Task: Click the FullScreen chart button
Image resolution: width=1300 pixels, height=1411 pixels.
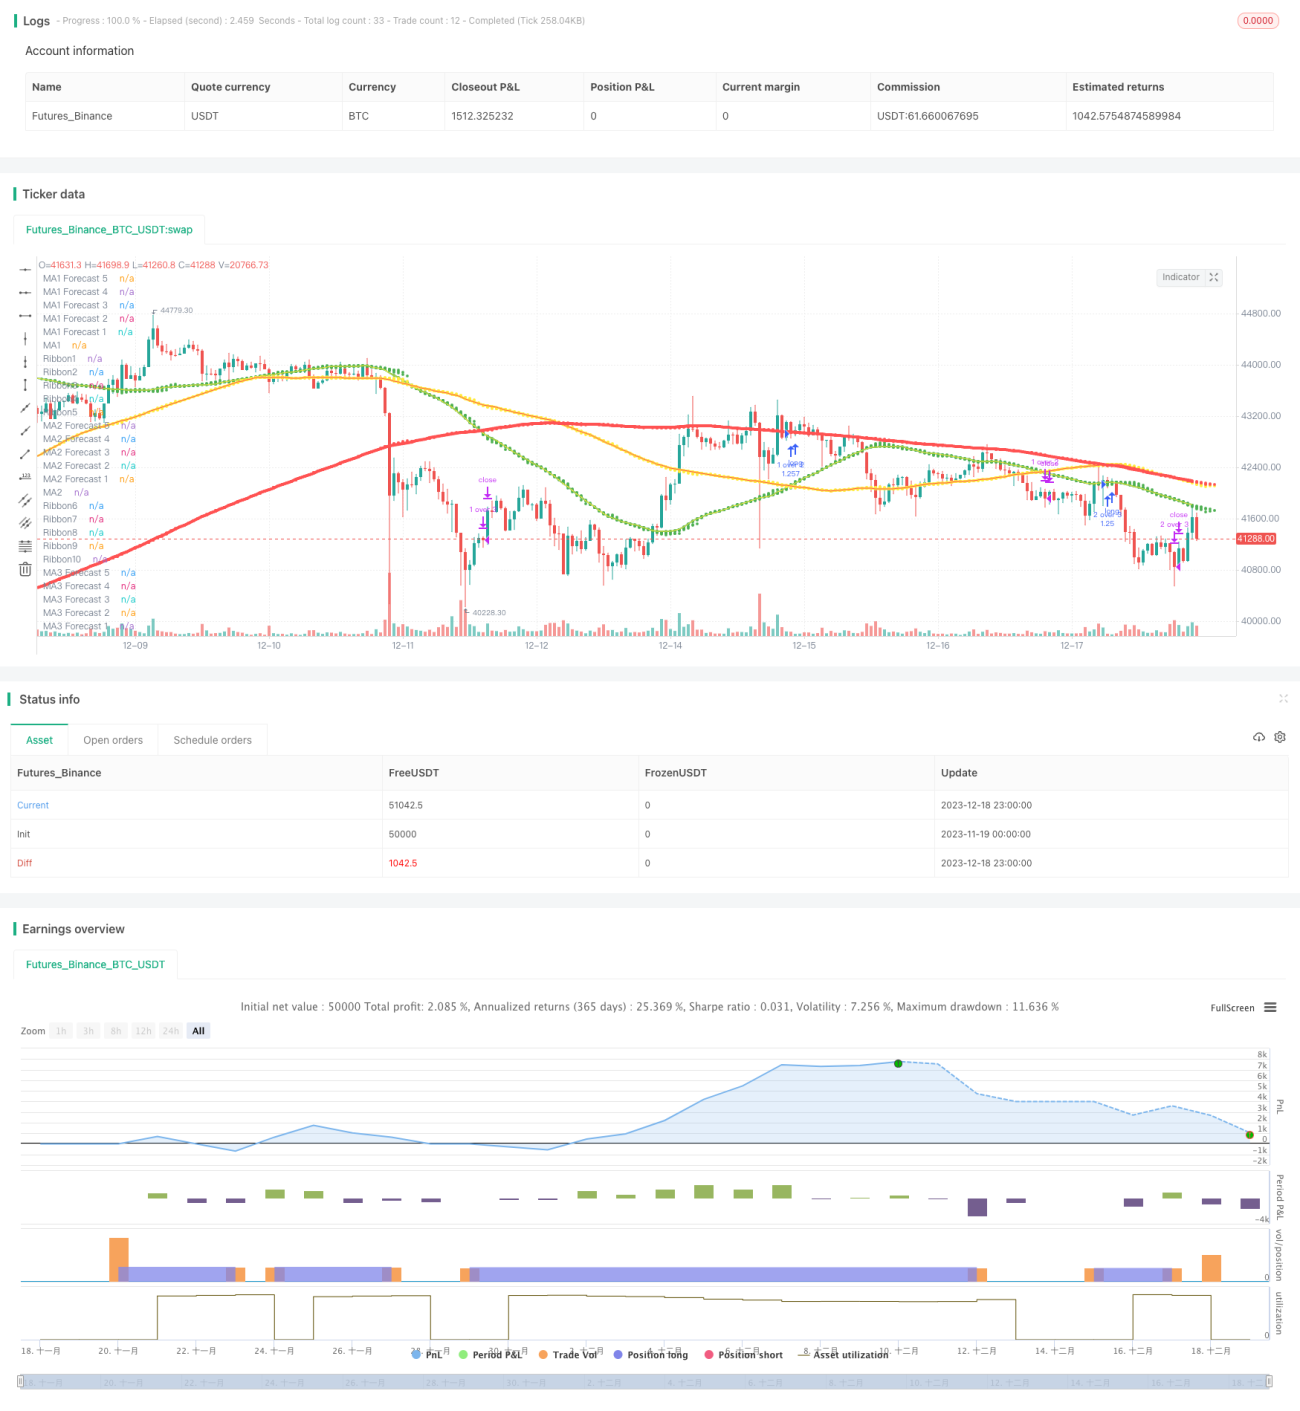Action: [x=1232, y=1008]
